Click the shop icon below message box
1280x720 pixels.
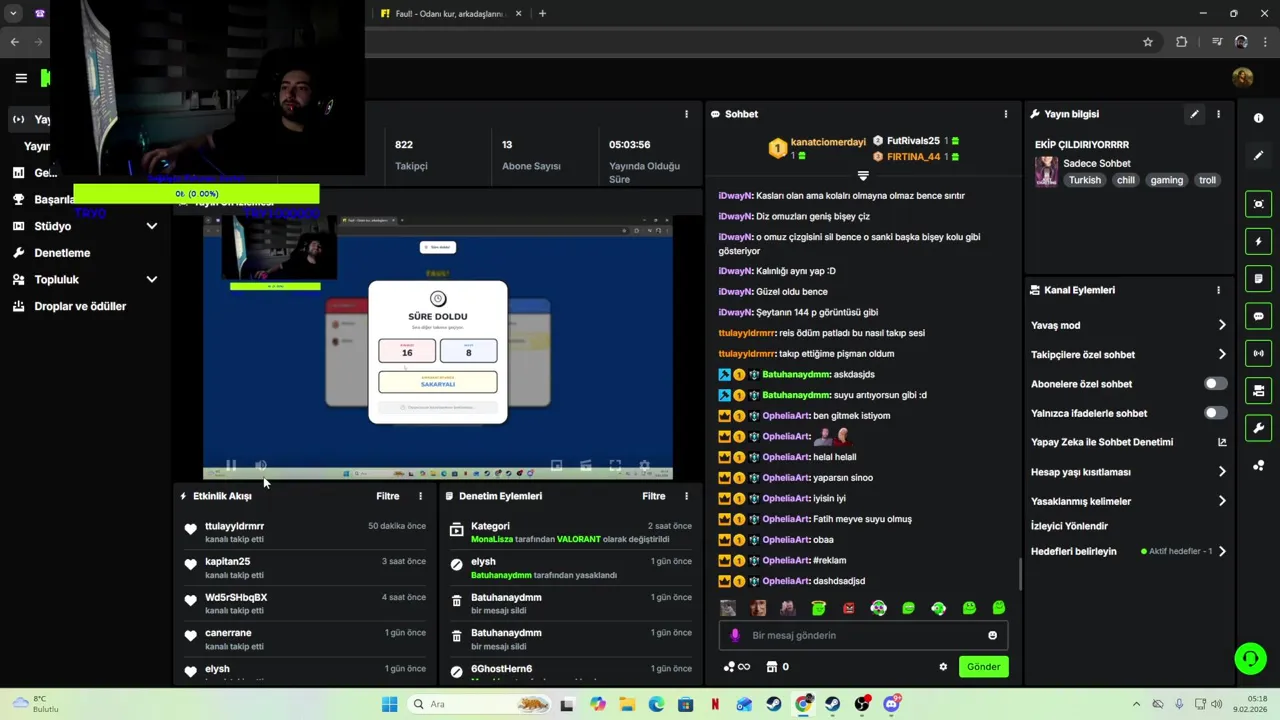point(772,667)
